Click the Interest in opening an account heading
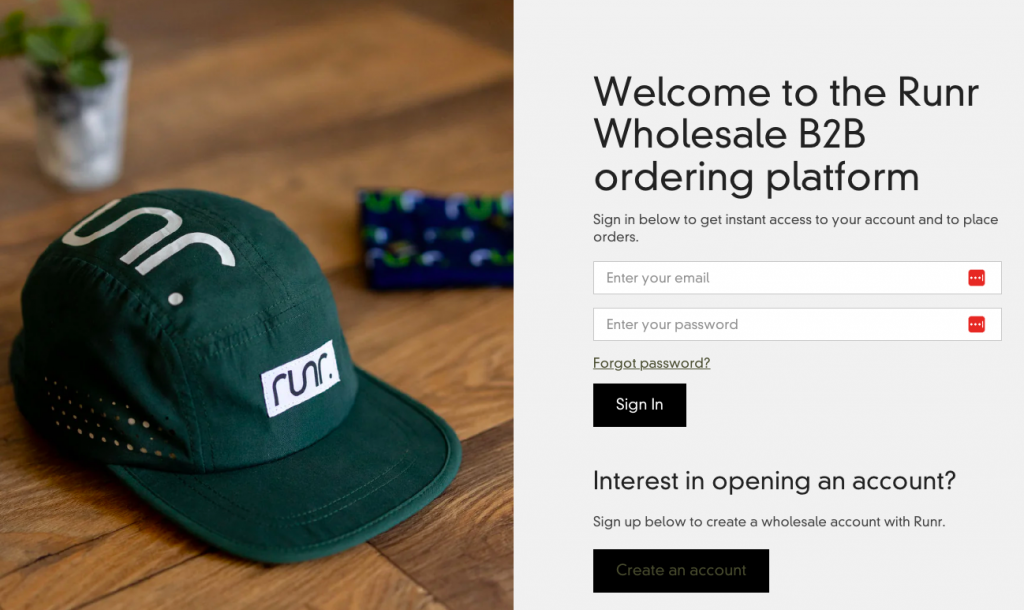 pos(774,481)
